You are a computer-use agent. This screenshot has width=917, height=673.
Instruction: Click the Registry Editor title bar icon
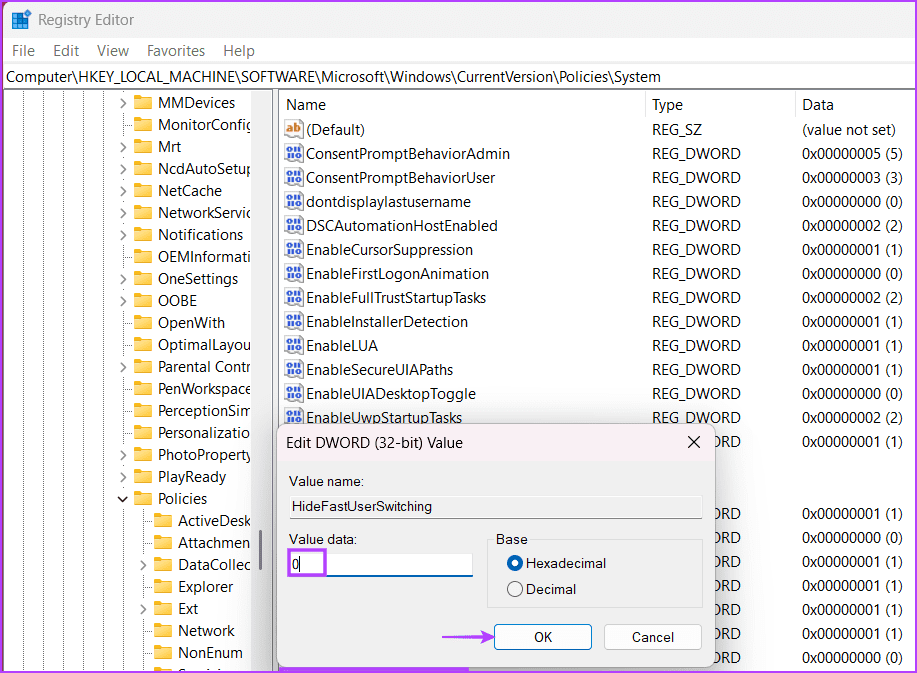20,19
